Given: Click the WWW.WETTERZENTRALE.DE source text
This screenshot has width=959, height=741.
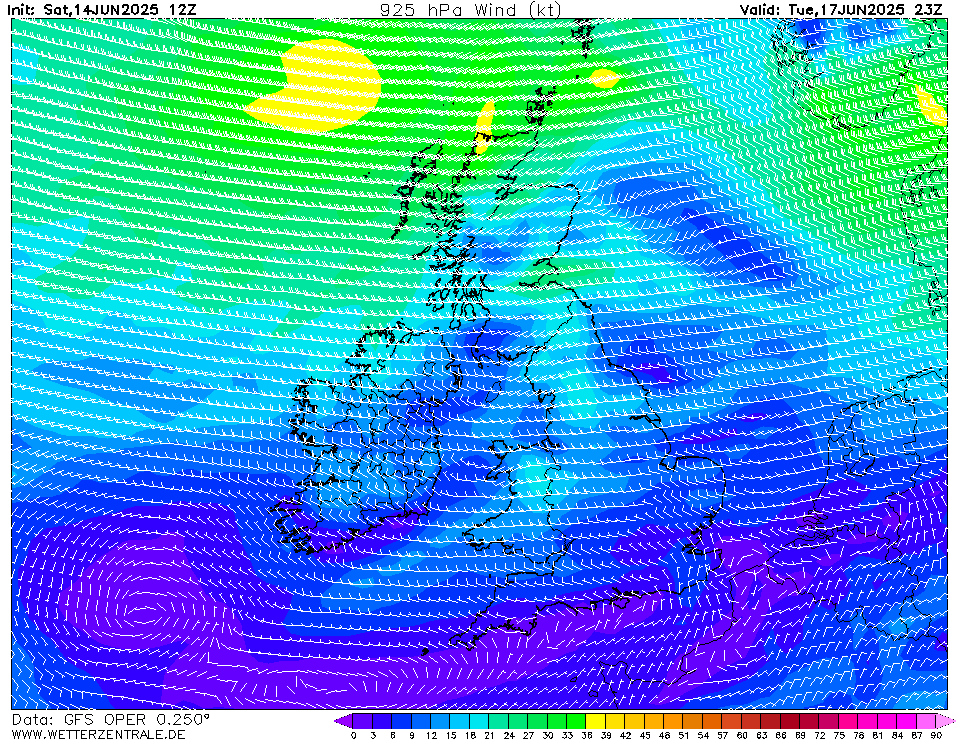Looking at the screenshot, I should (98, 734).
